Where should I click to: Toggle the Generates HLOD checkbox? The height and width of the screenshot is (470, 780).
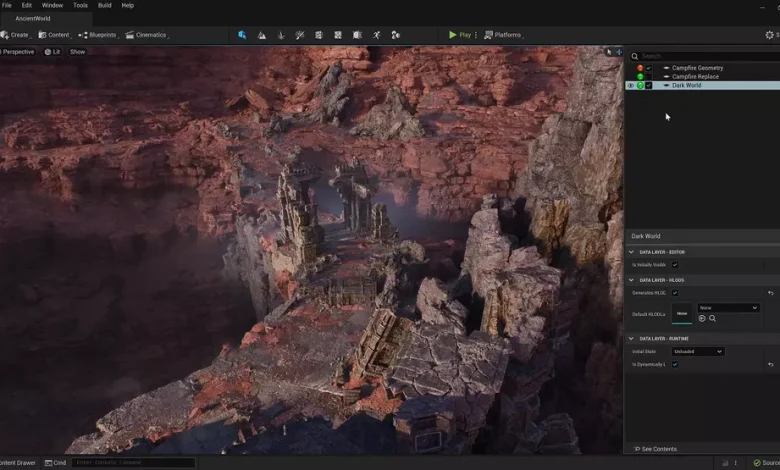coord(674,293)
